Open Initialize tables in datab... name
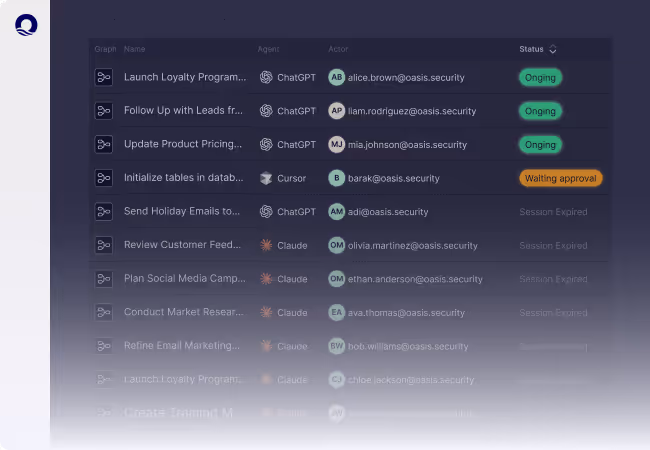The width and height of the screenshot is (650, 450). tap(184, 177)
